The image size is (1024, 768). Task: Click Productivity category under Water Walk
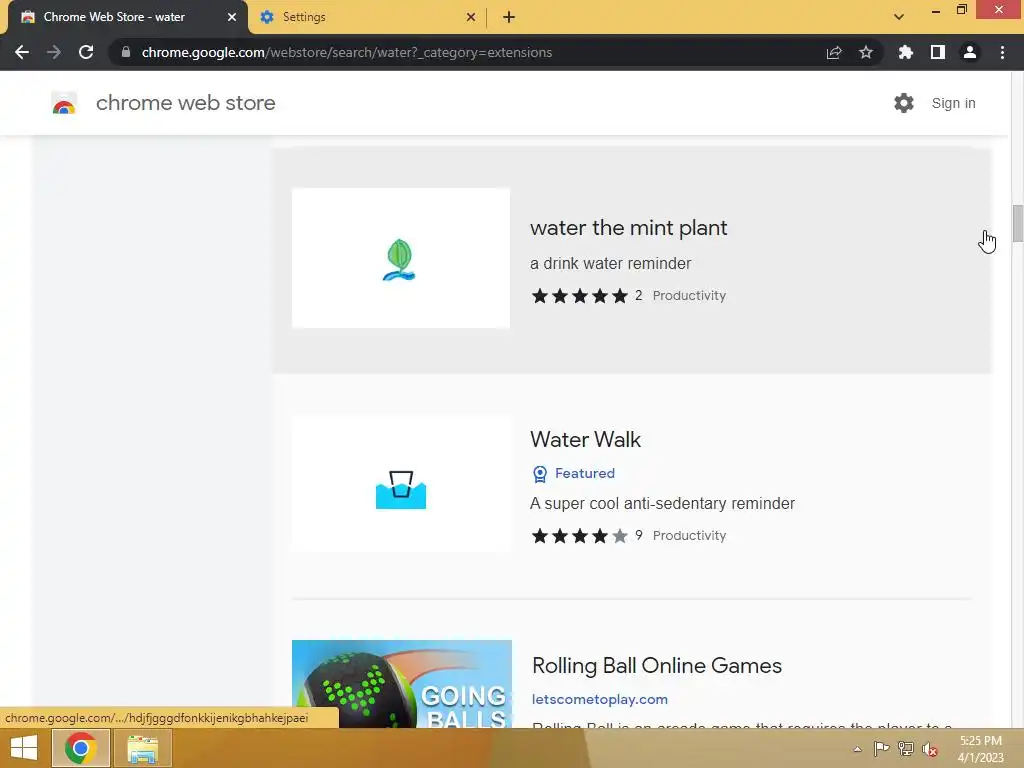[x=689, y=536]
